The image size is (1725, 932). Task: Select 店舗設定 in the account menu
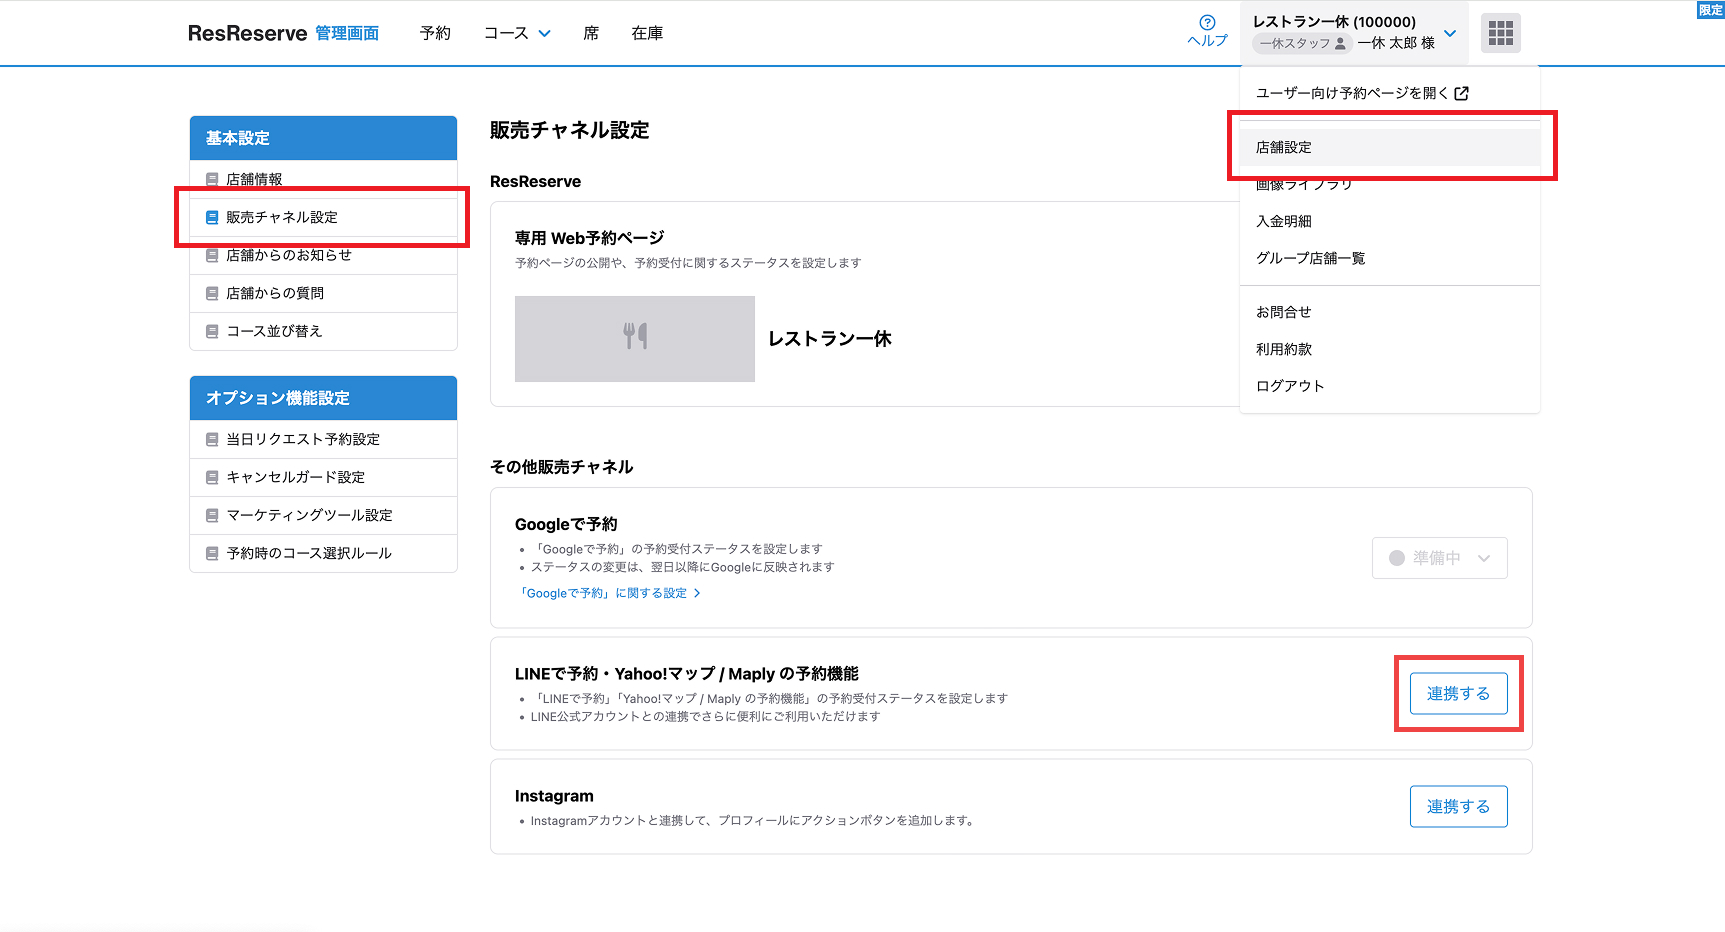[x=1390, y=147]
